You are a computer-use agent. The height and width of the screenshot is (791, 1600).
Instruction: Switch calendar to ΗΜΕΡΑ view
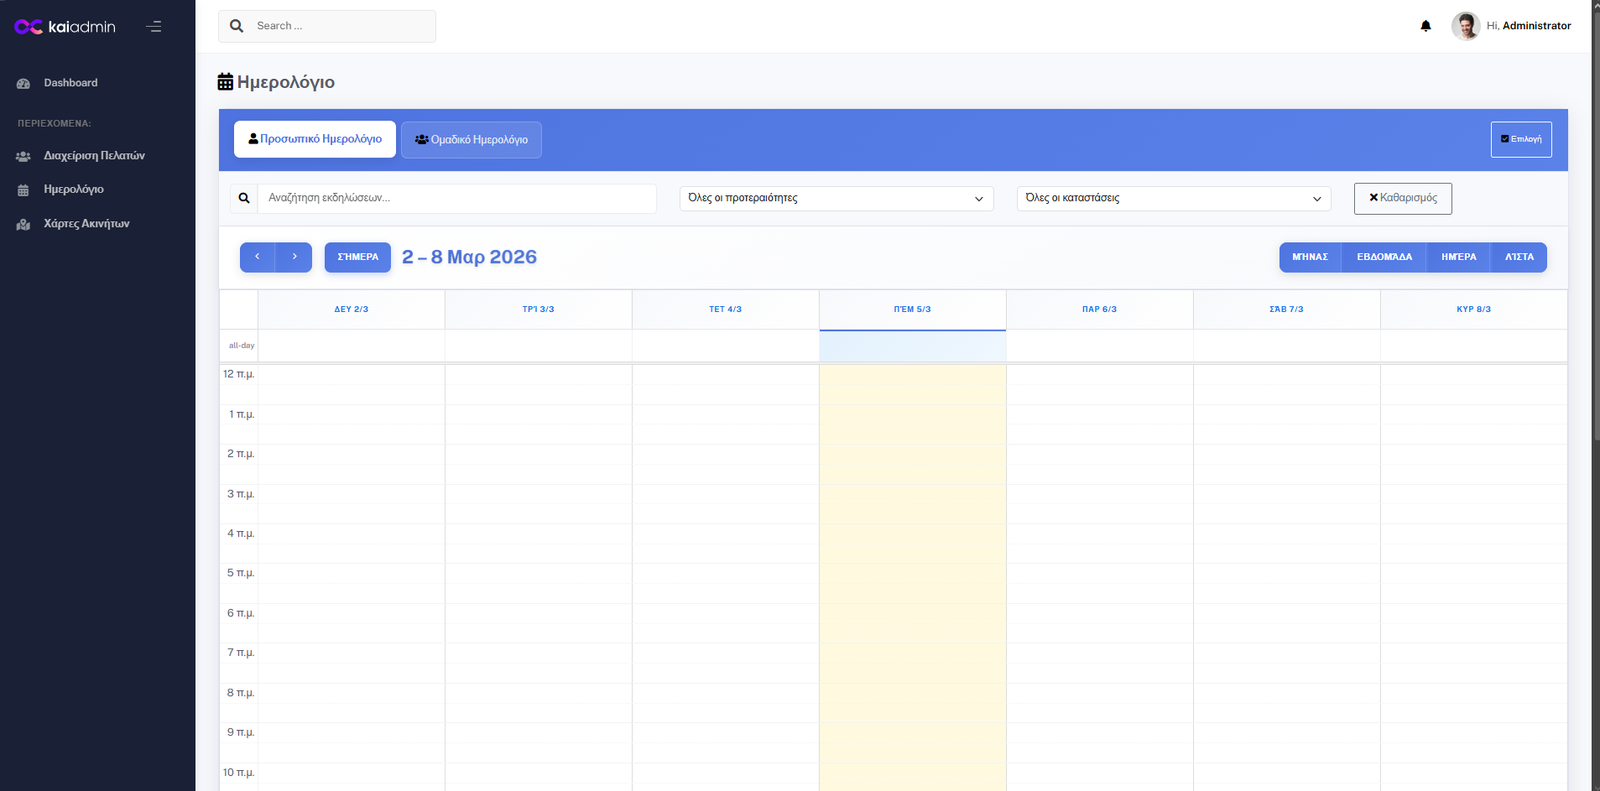(x=1458, y=257)
